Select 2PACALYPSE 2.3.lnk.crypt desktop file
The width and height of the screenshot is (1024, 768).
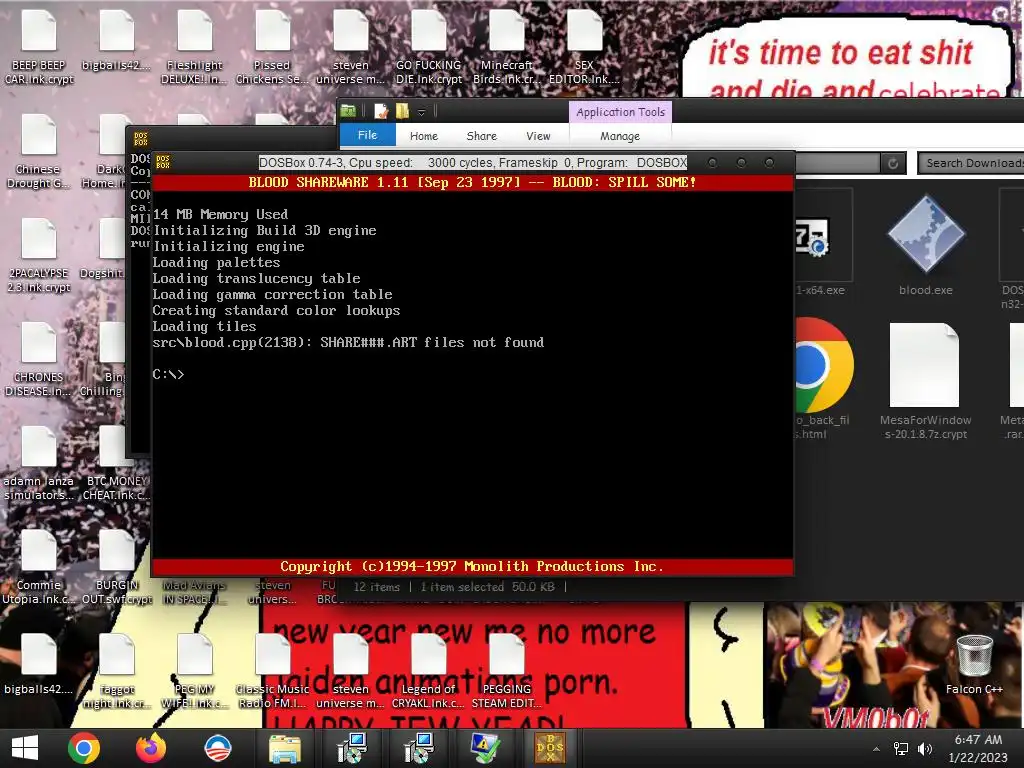[39, 256]
